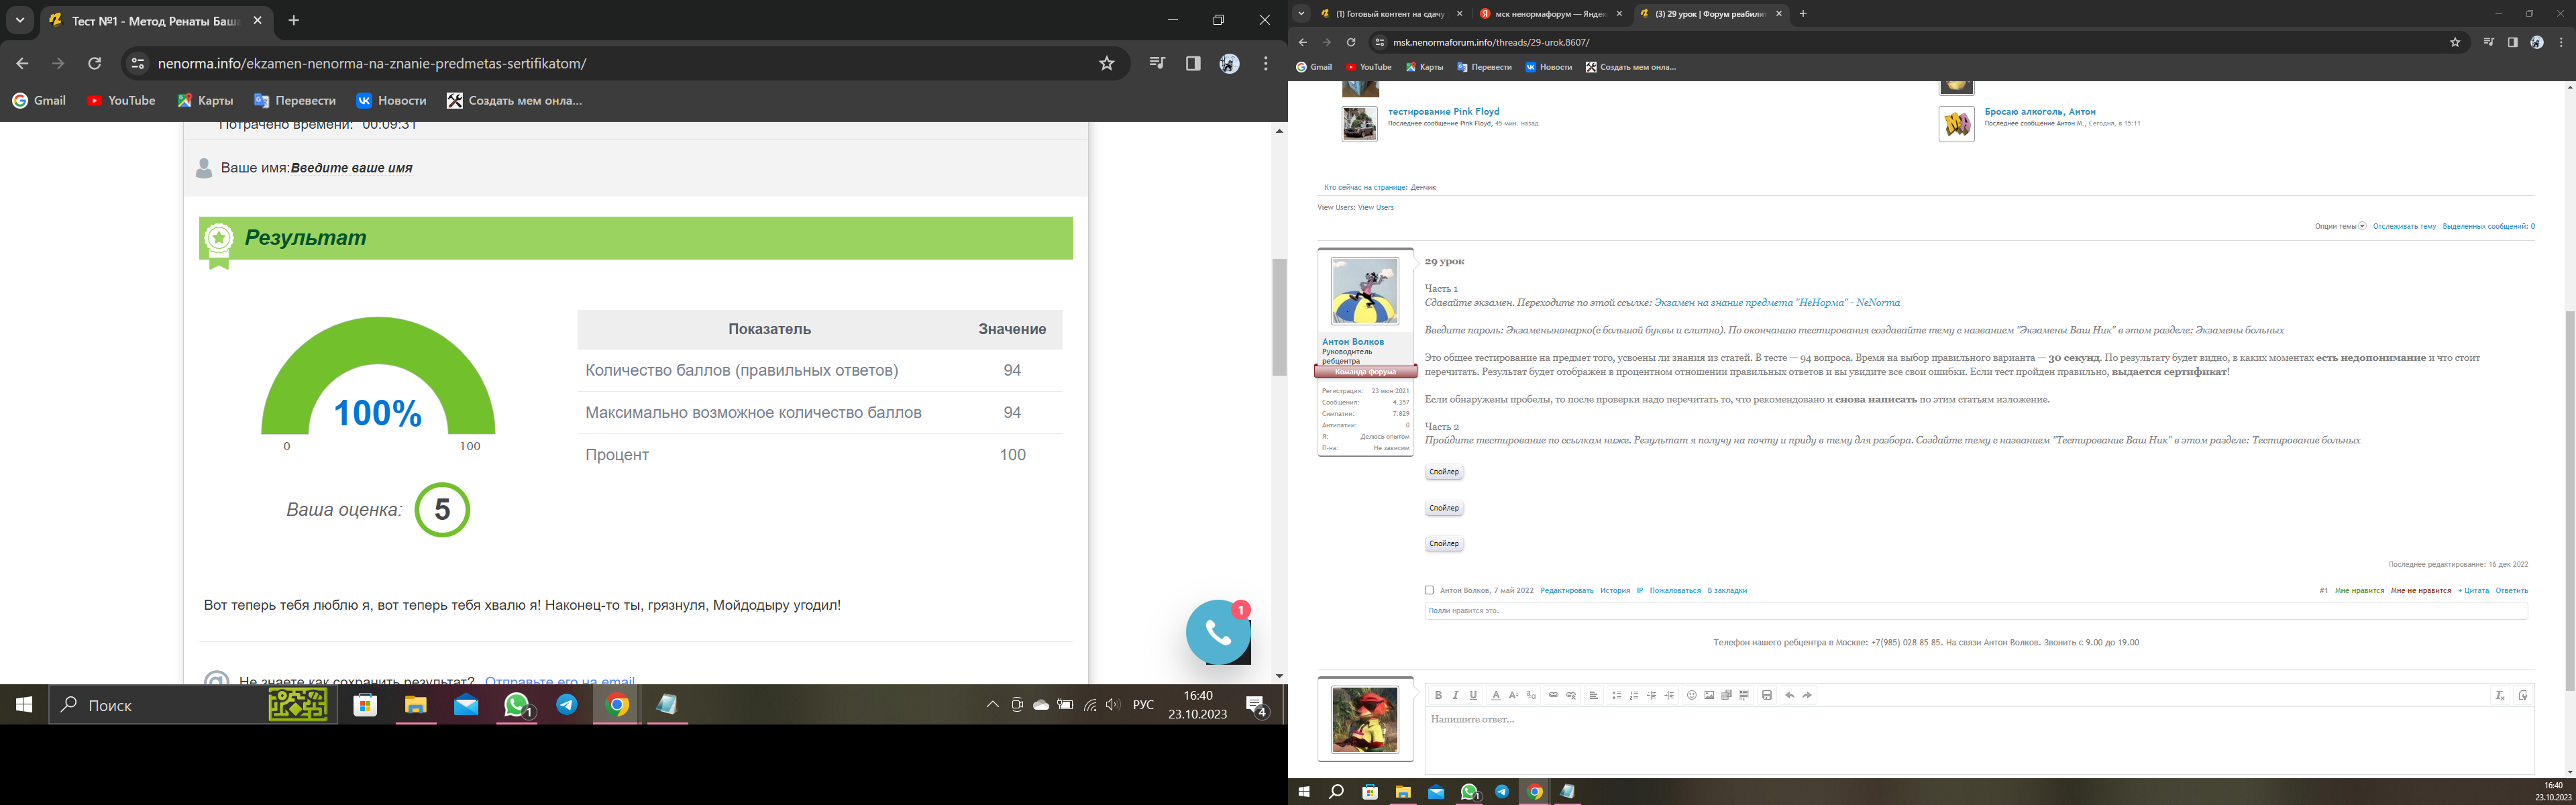Reload page in left Chrome window
Viewport: 2576px width, 805px height.
(94, 63)
